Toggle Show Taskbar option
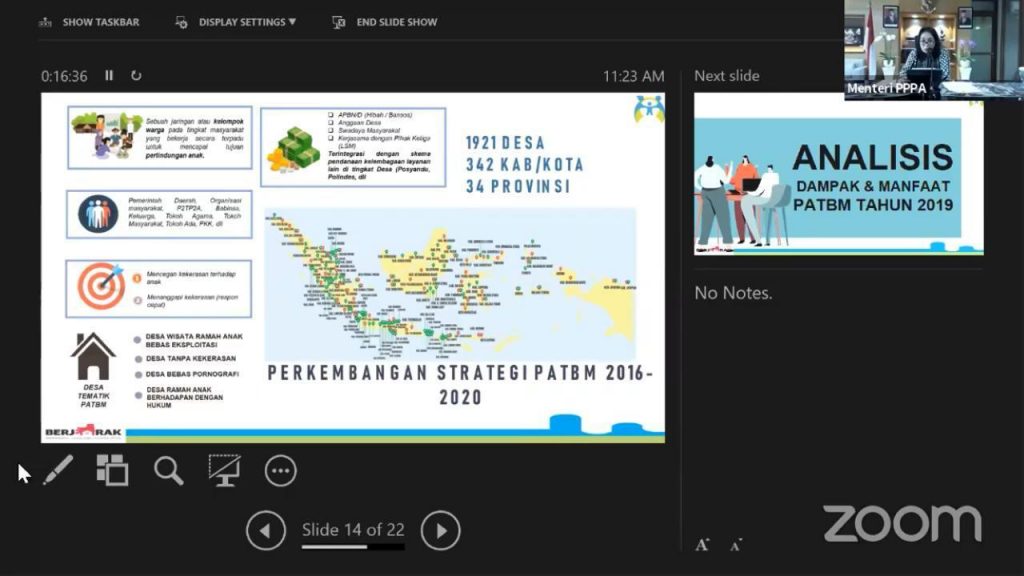This screenshot has height=576, width=1024. coord(90,22)
